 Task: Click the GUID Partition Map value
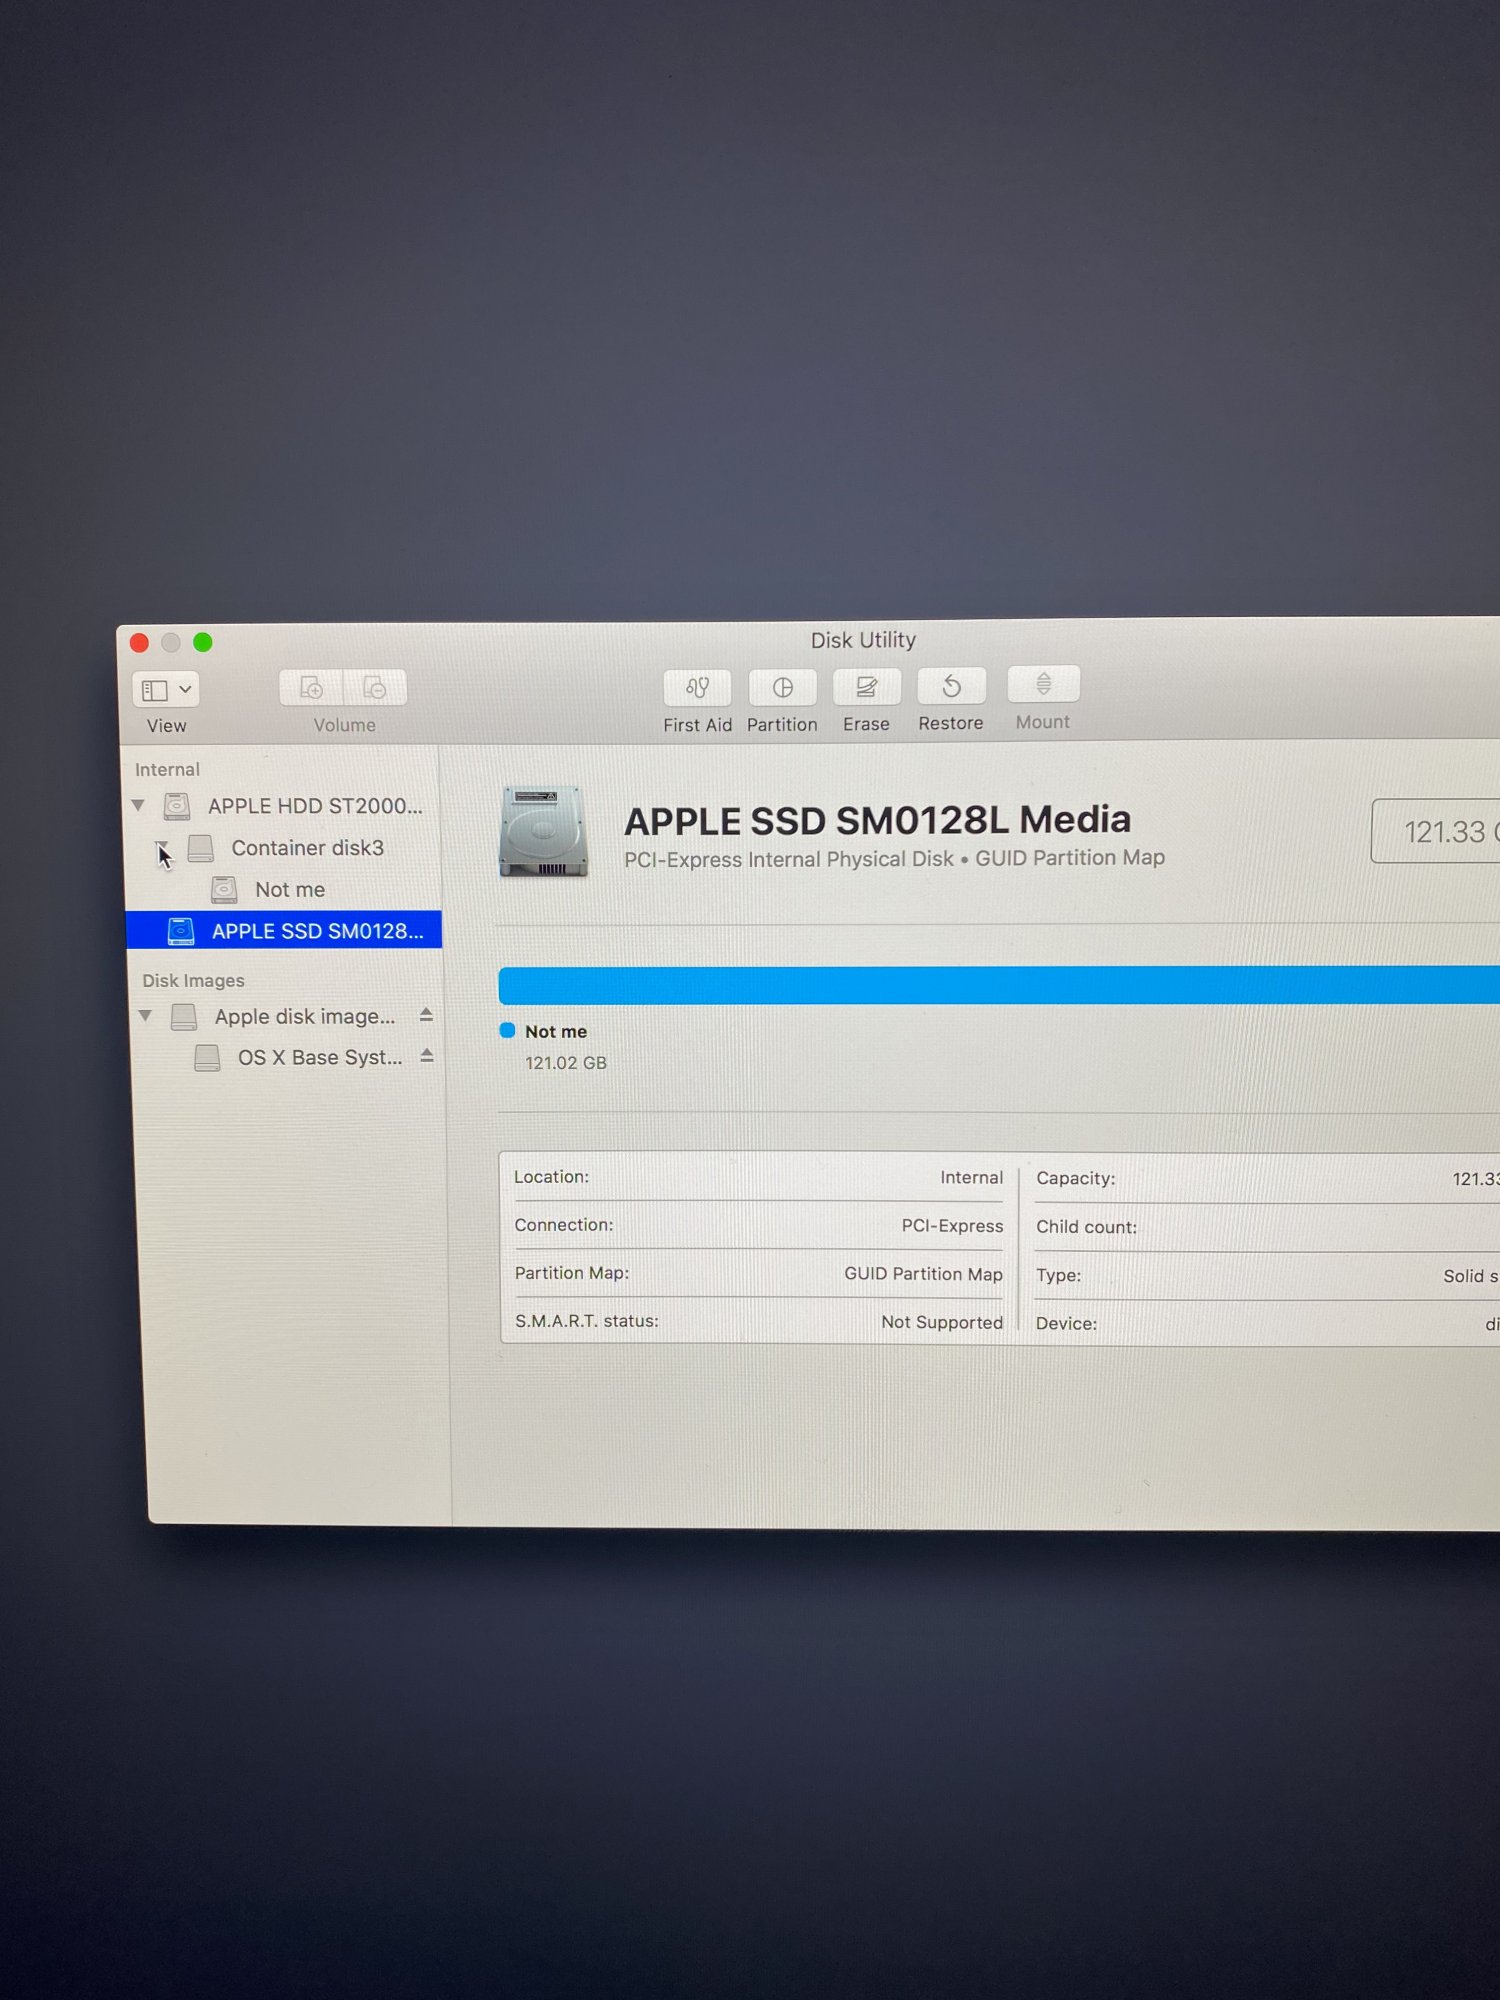(x=923, y=1274)
